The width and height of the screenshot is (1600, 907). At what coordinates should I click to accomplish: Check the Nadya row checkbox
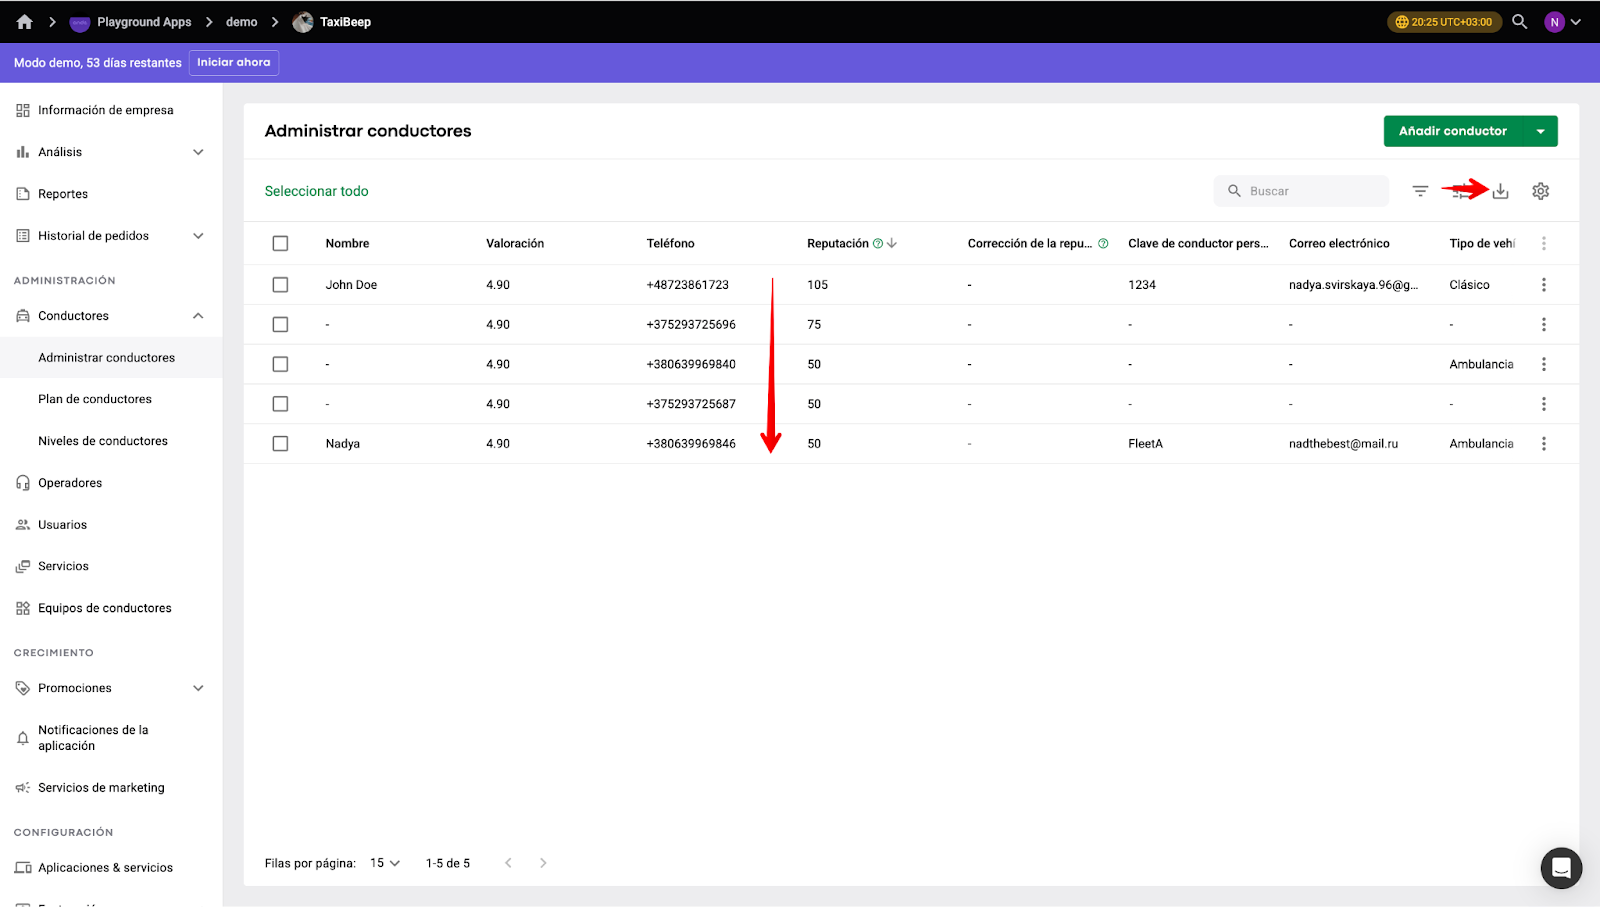coord(280,443)
